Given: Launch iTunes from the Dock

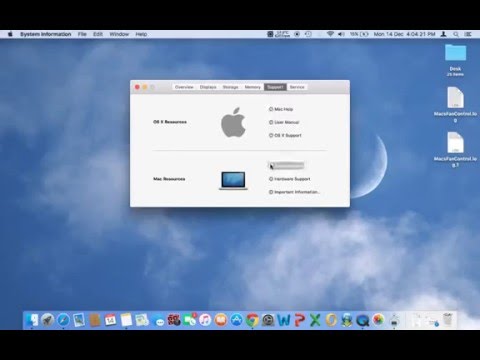Looking at the screenshot, I should click(x=205, y=320).
